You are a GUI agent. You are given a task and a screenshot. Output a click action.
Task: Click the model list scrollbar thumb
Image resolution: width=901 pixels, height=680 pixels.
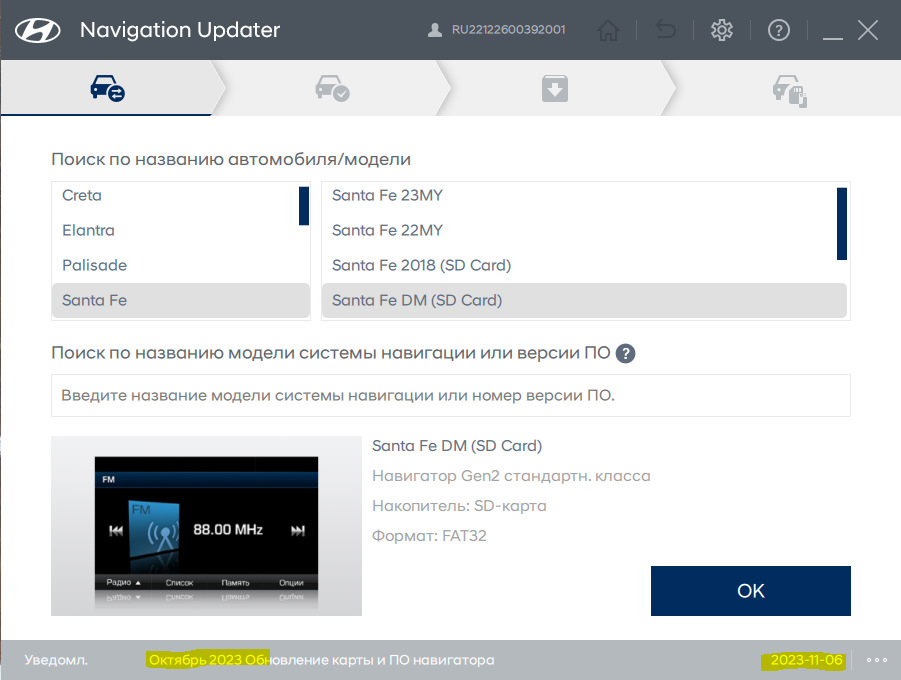842,224
